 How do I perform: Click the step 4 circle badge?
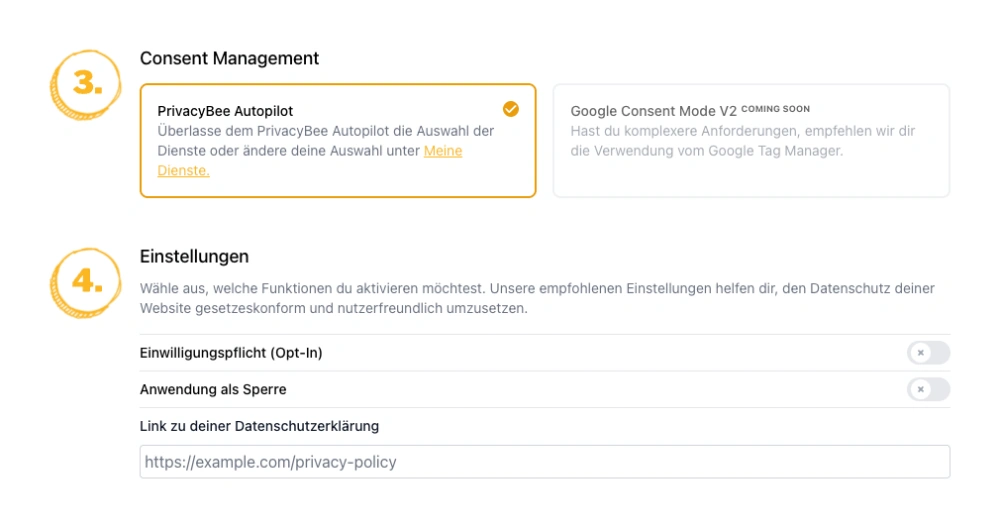[85, 283]
